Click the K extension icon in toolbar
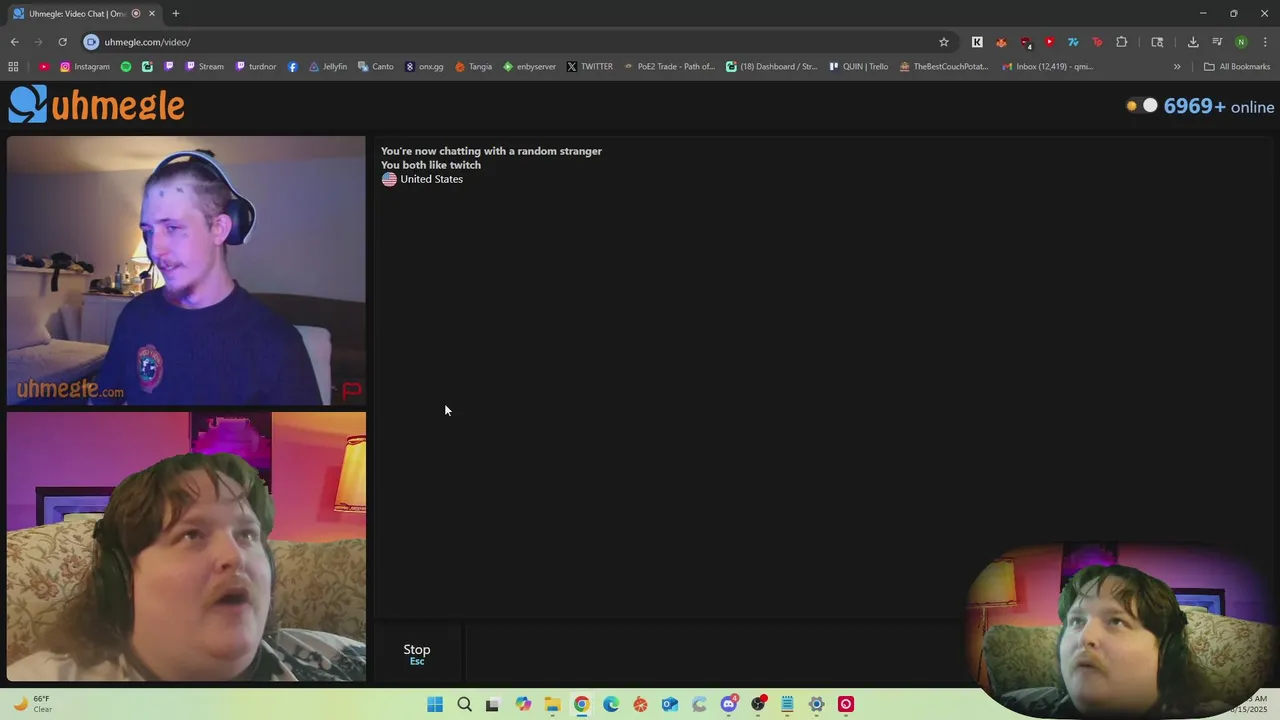The width and height of the screenshot is (1280, 720). pyautogui.click(x=977, y=42)
